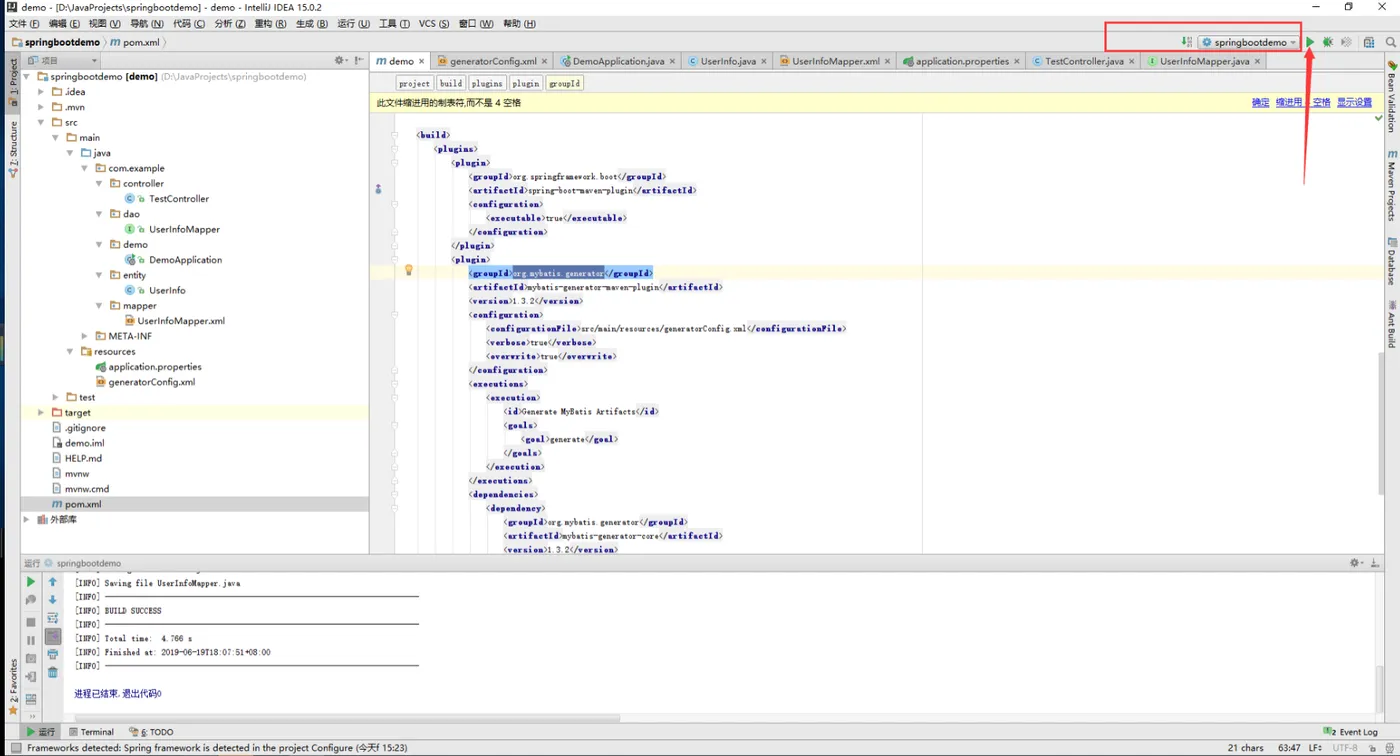The height and width of the screenshot is (756, 1400).
Task: Expand the .idea folder
Action: click(x=41, y=92)
